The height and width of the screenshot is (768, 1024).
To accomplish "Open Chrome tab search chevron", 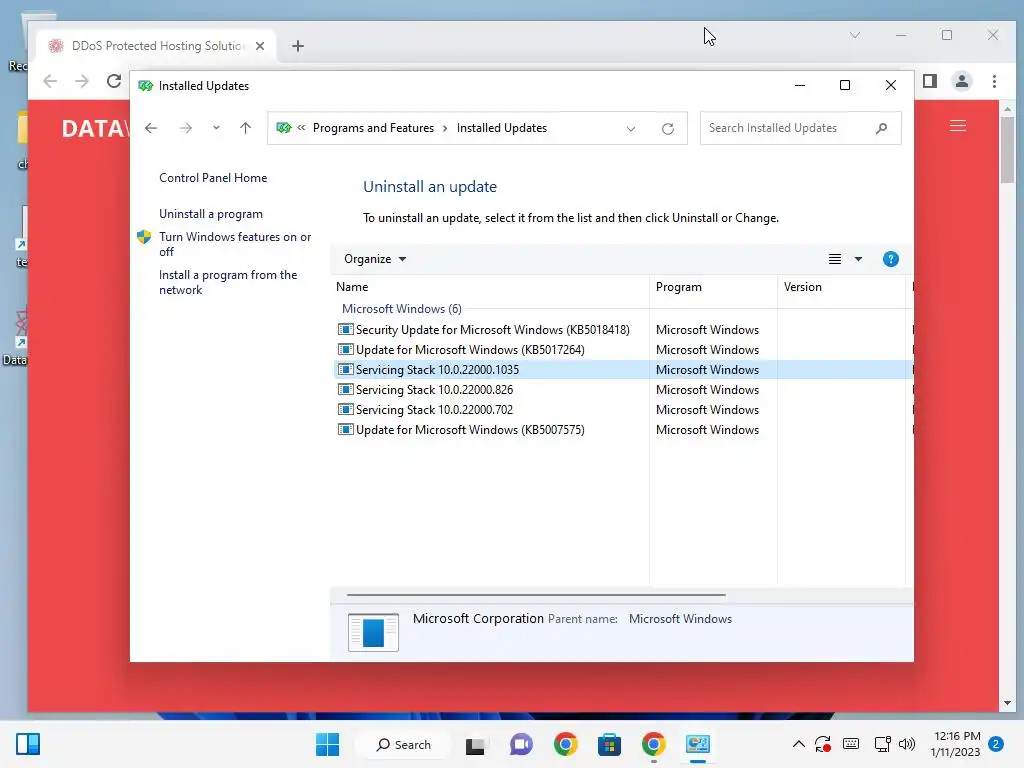I will pos(855,35).
